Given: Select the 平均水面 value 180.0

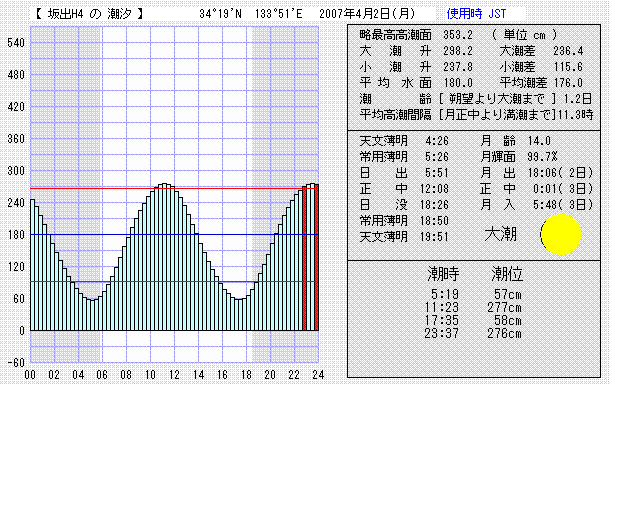Looking at the screenshot, I should [458, 83].
